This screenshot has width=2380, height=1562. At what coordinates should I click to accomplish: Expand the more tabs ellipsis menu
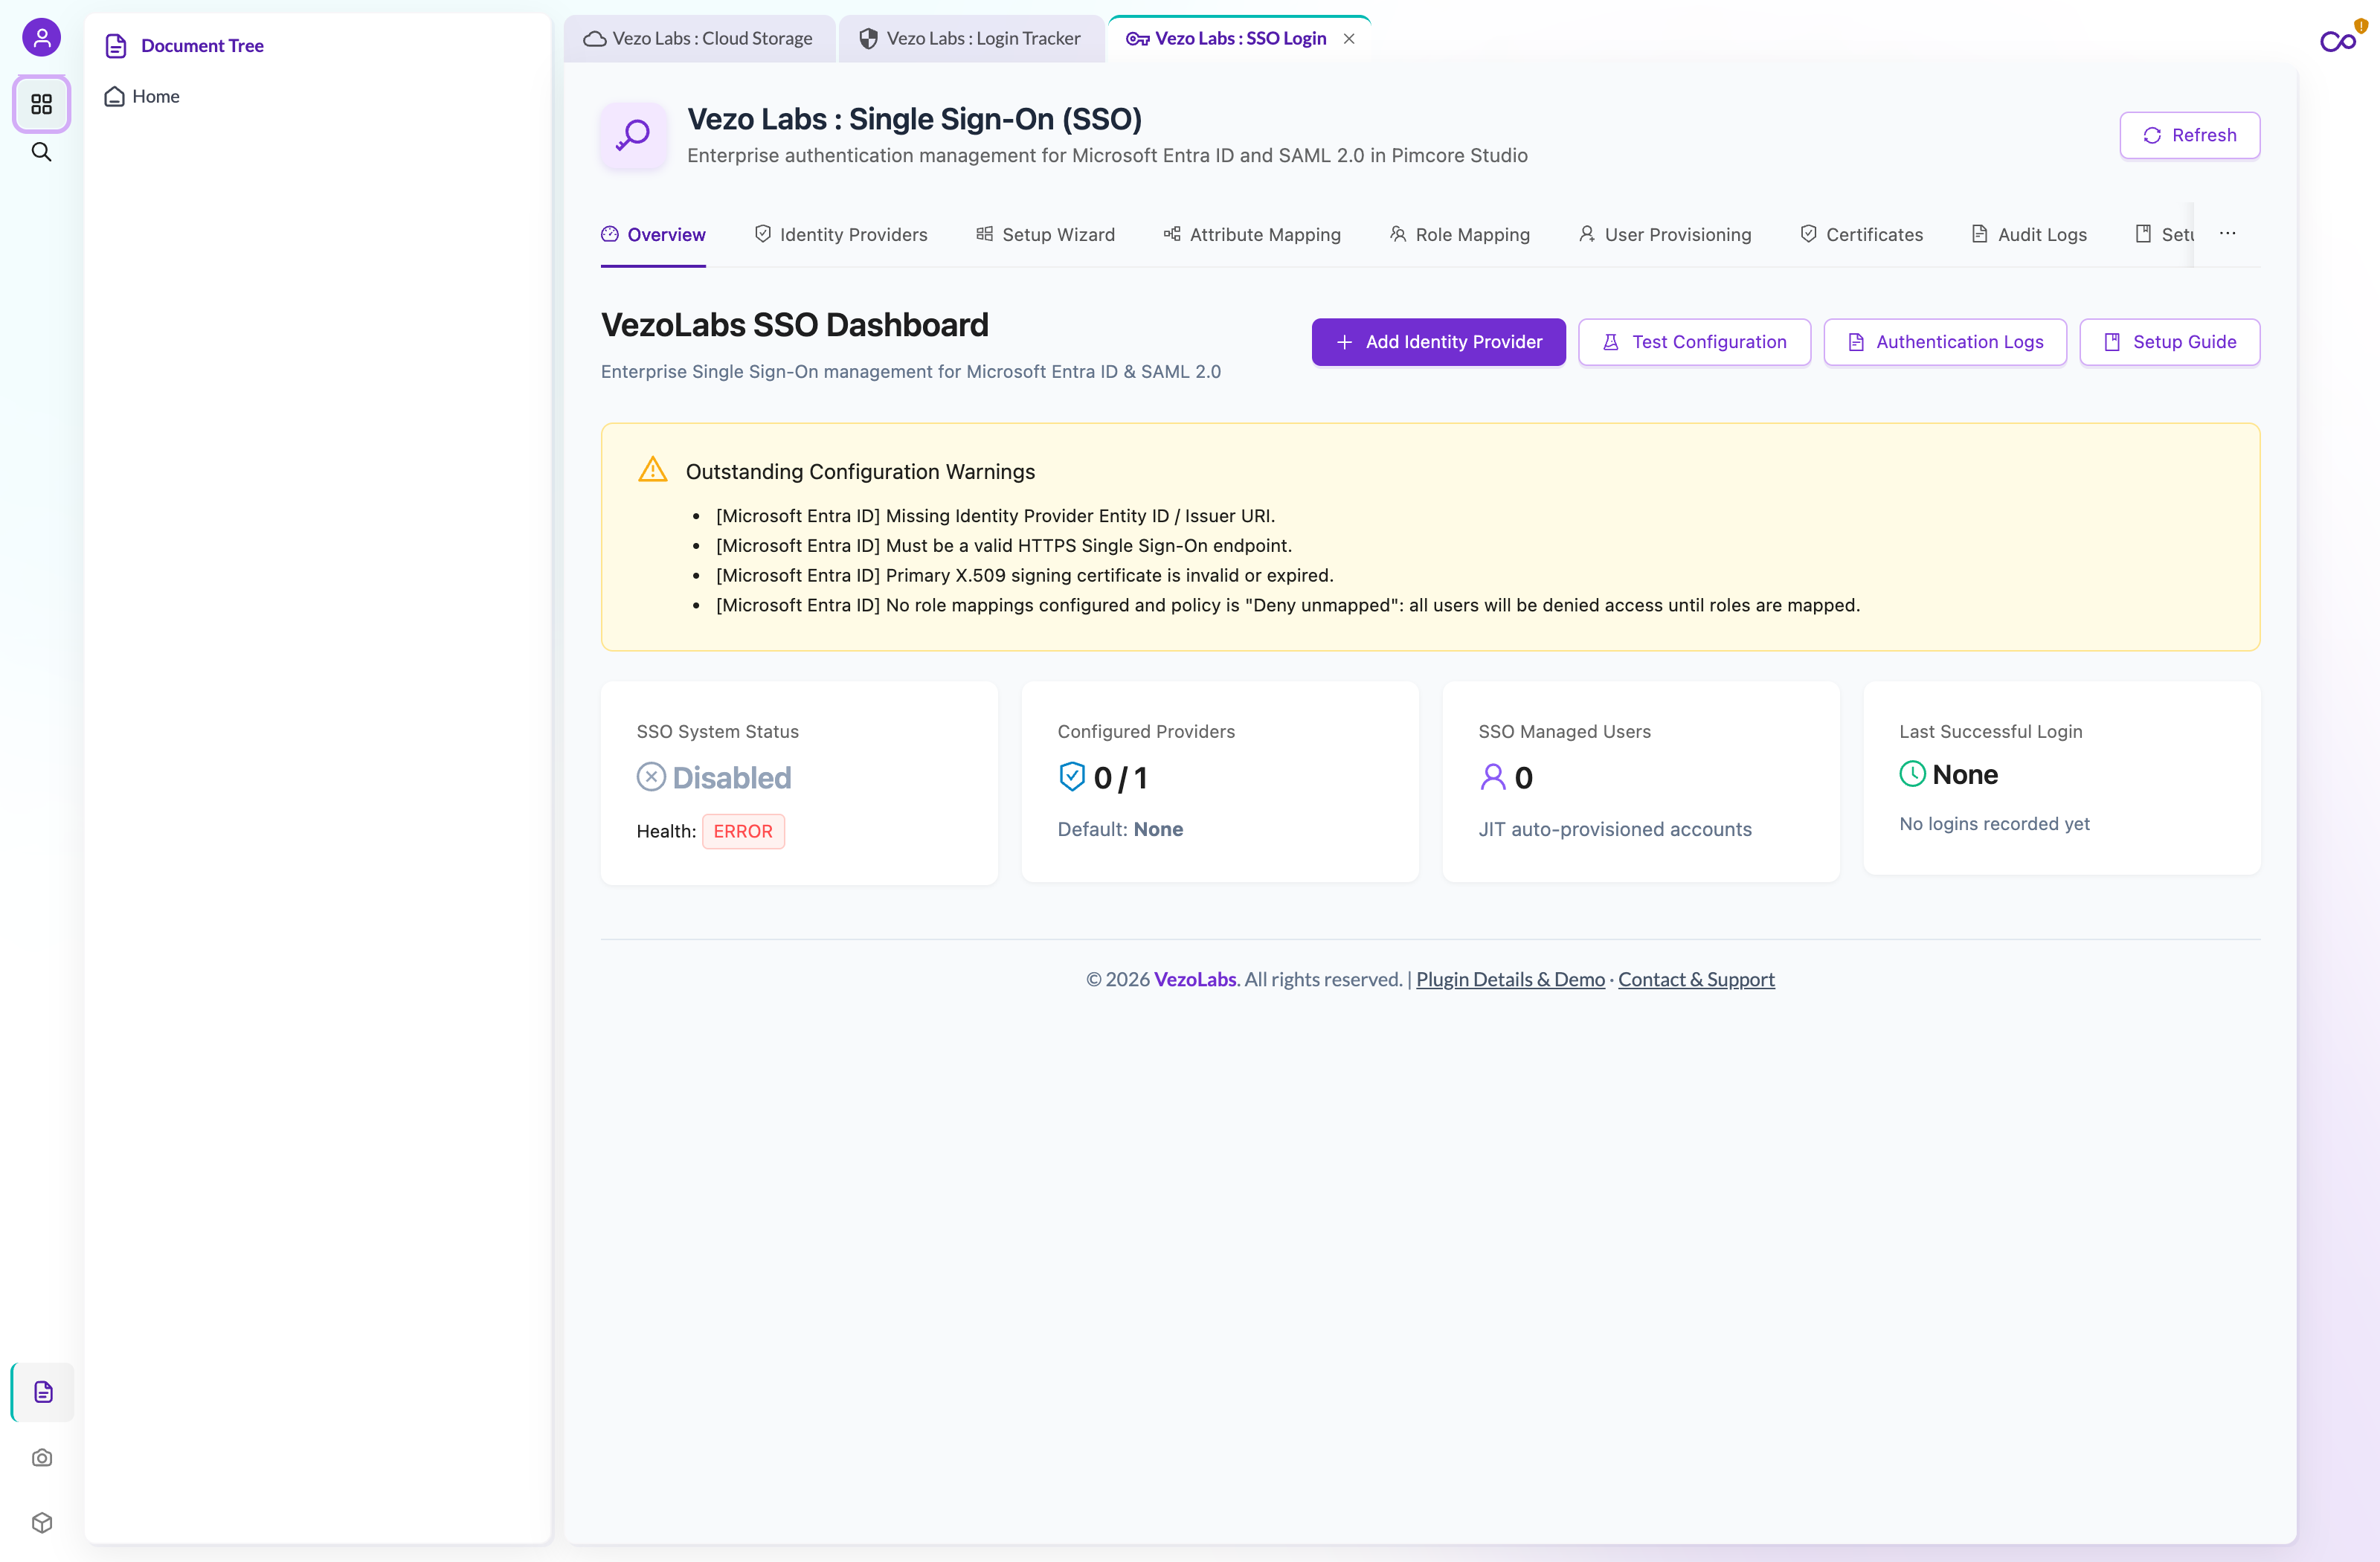click(2227, 233)
